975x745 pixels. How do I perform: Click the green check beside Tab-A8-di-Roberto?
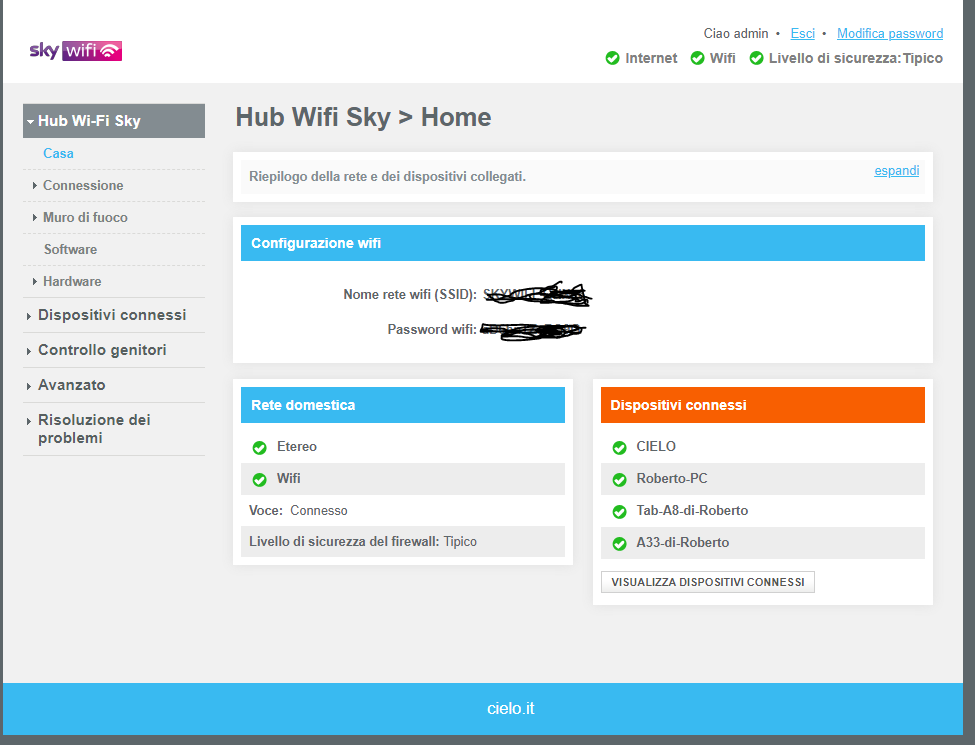[619, 512]
